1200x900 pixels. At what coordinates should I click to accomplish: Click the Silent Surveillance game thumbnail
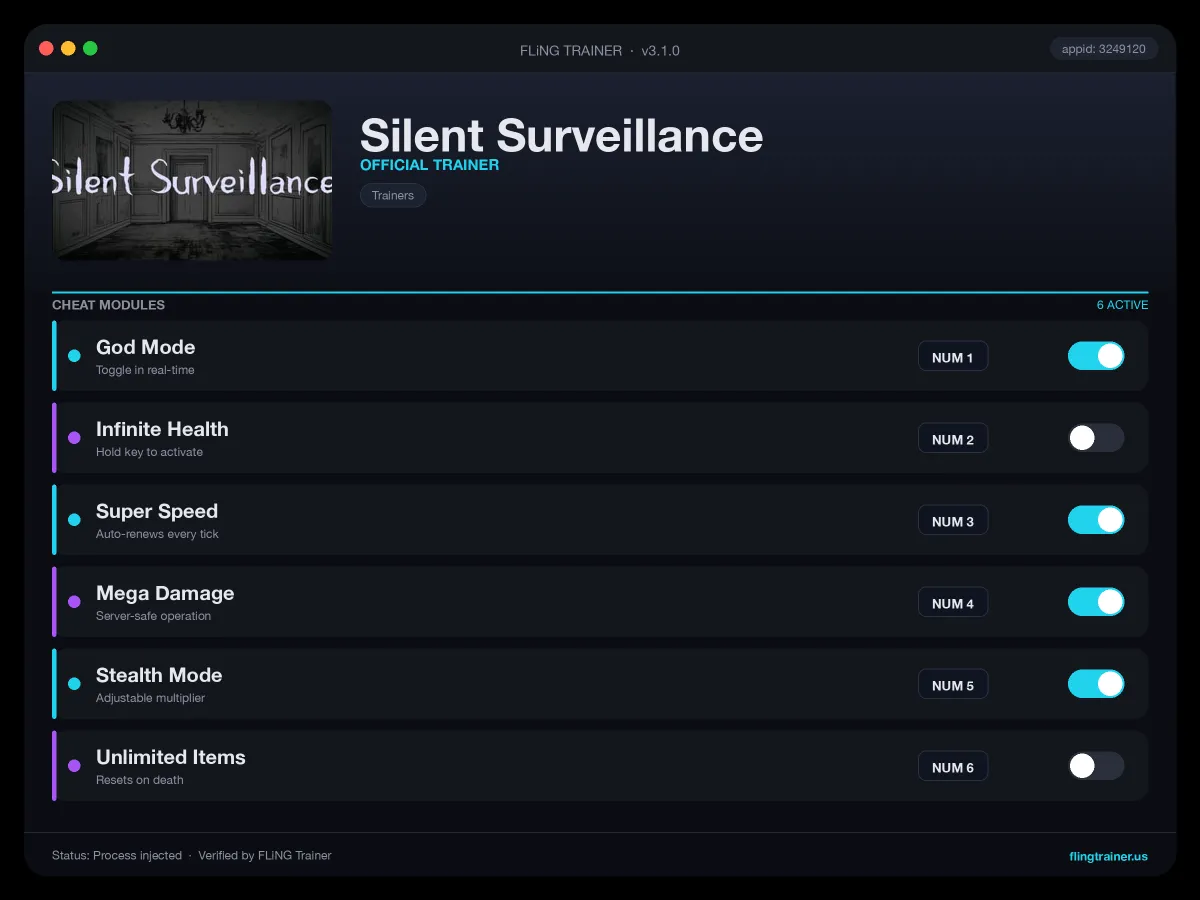[192, 180]
